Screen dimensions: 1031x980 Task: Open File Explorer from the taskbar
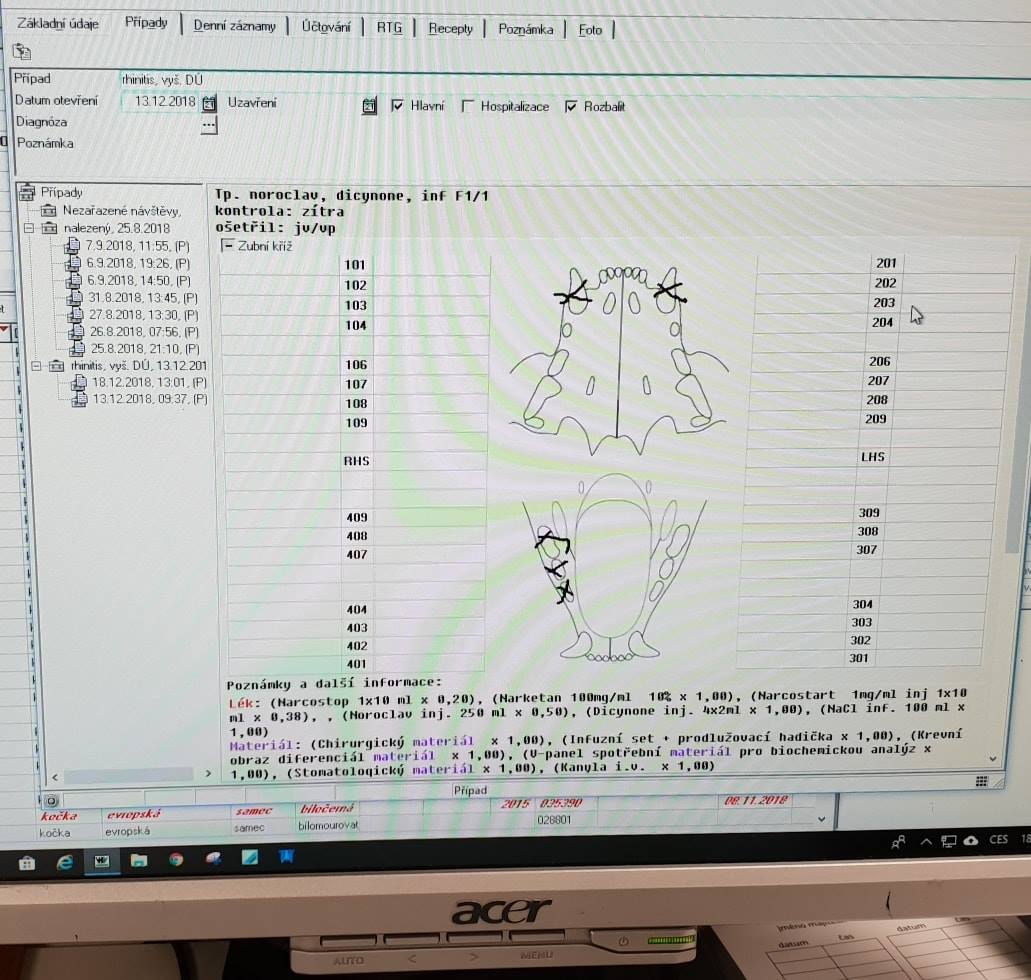139,860
